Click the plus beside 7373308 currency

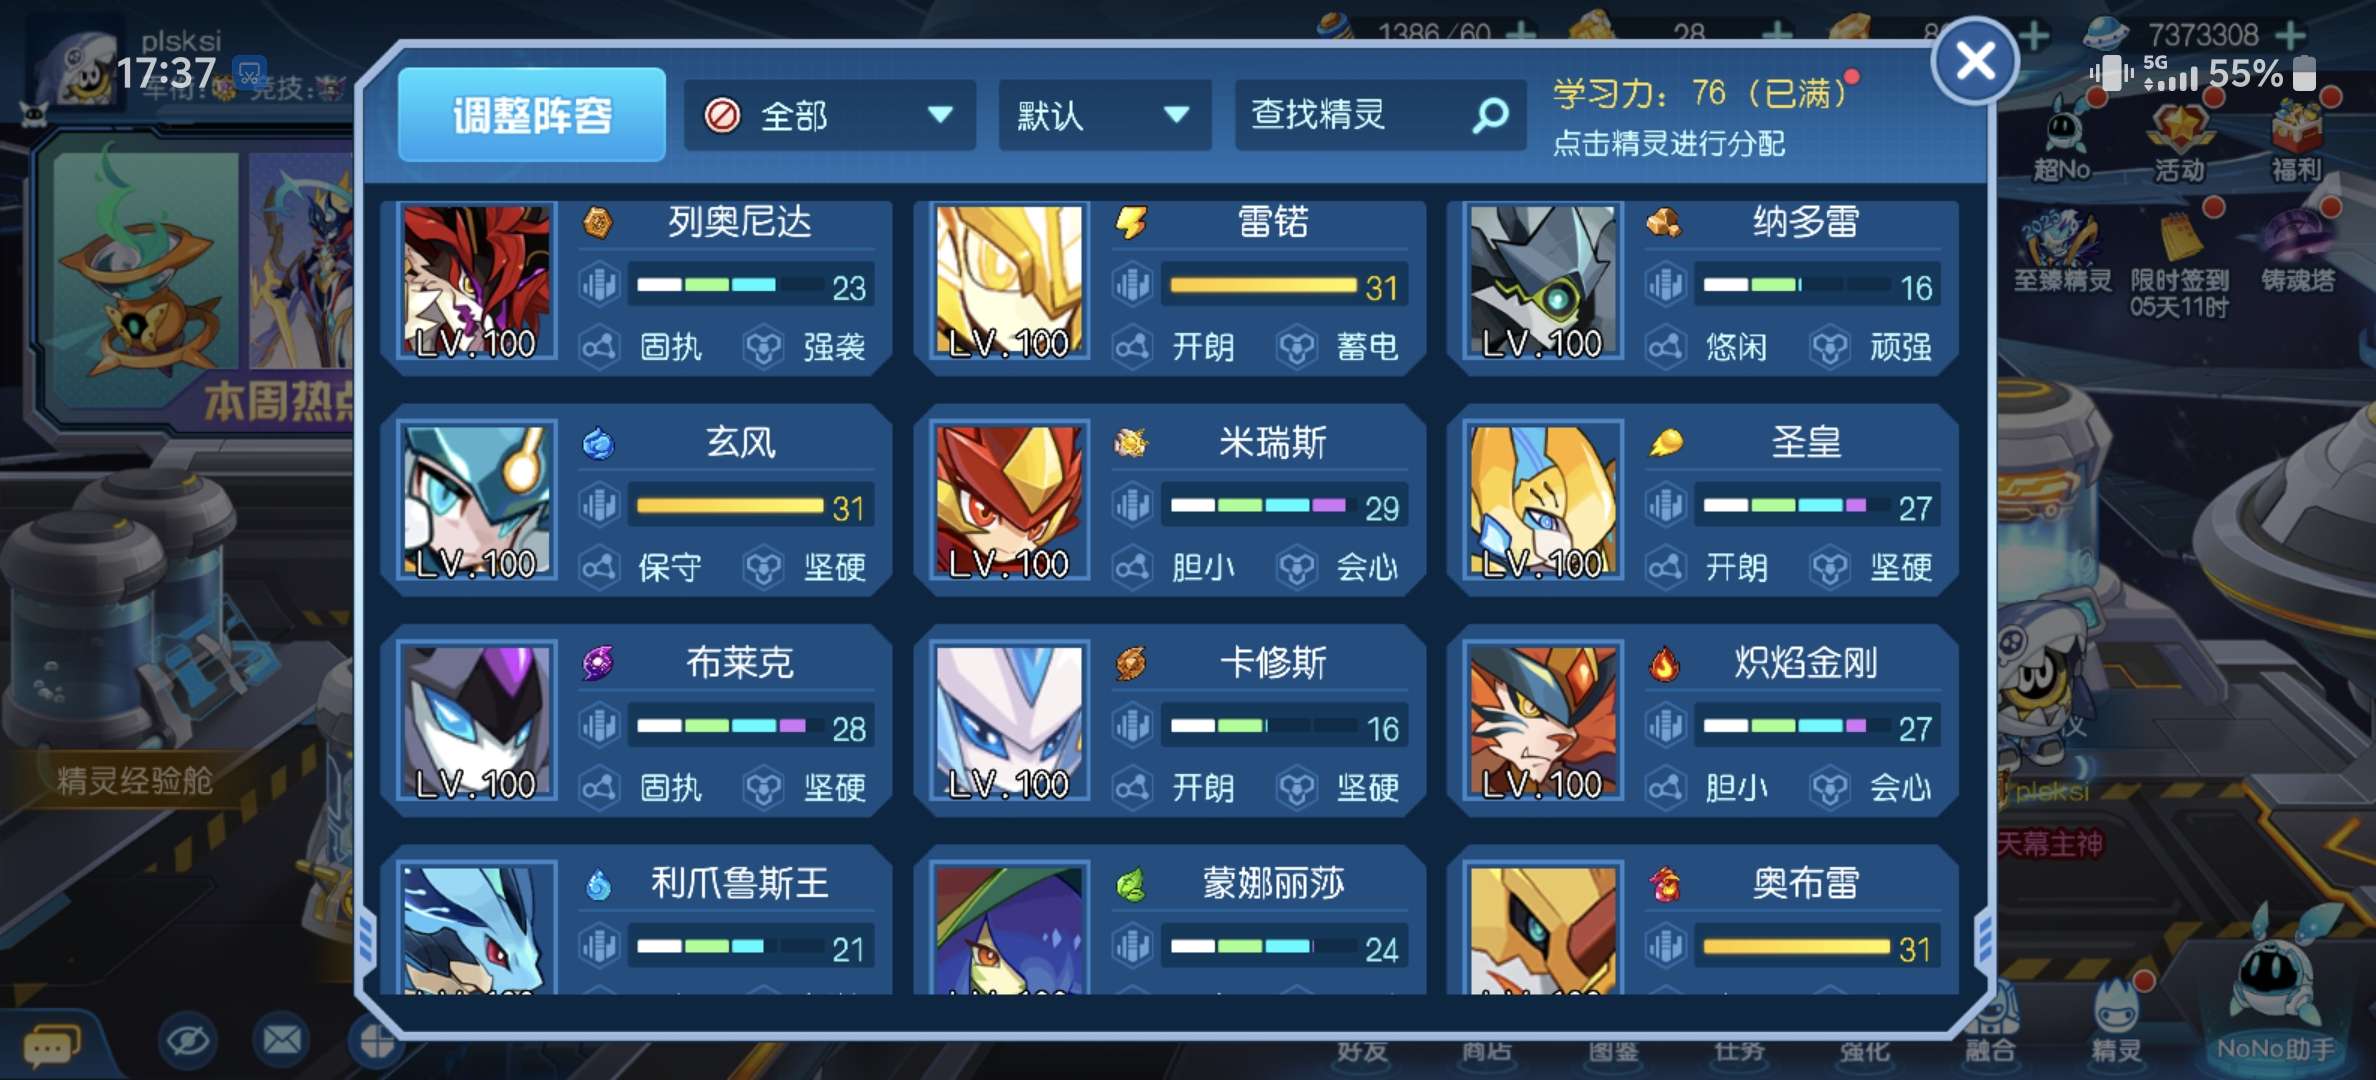2290,36
